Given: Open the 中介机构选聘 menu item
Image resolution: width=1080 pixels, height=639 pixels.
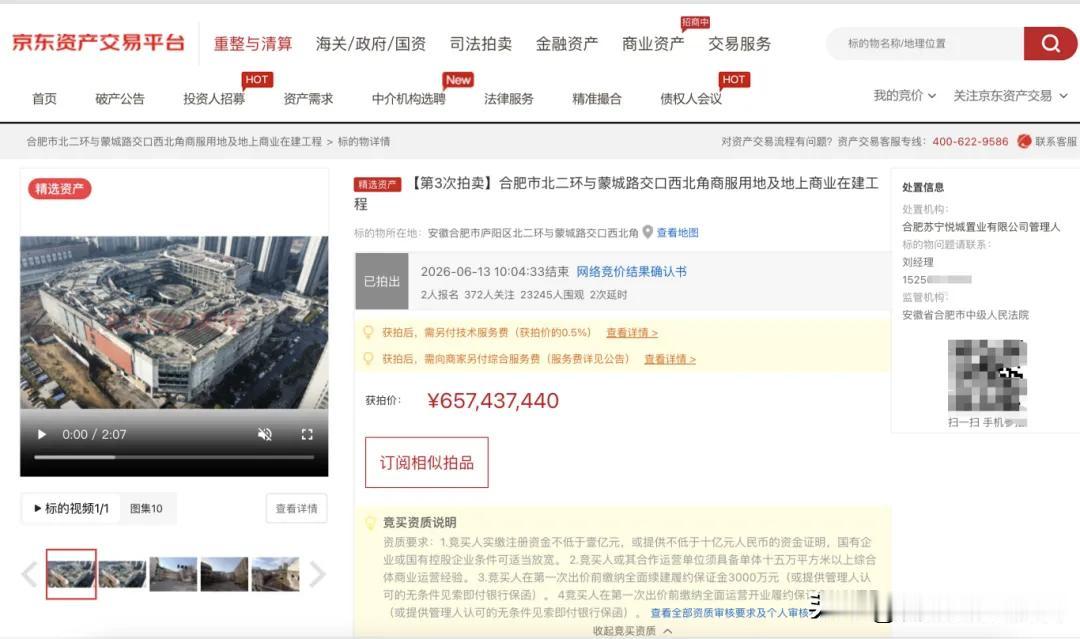Looking at the screenshot, I should pos(408,99).
